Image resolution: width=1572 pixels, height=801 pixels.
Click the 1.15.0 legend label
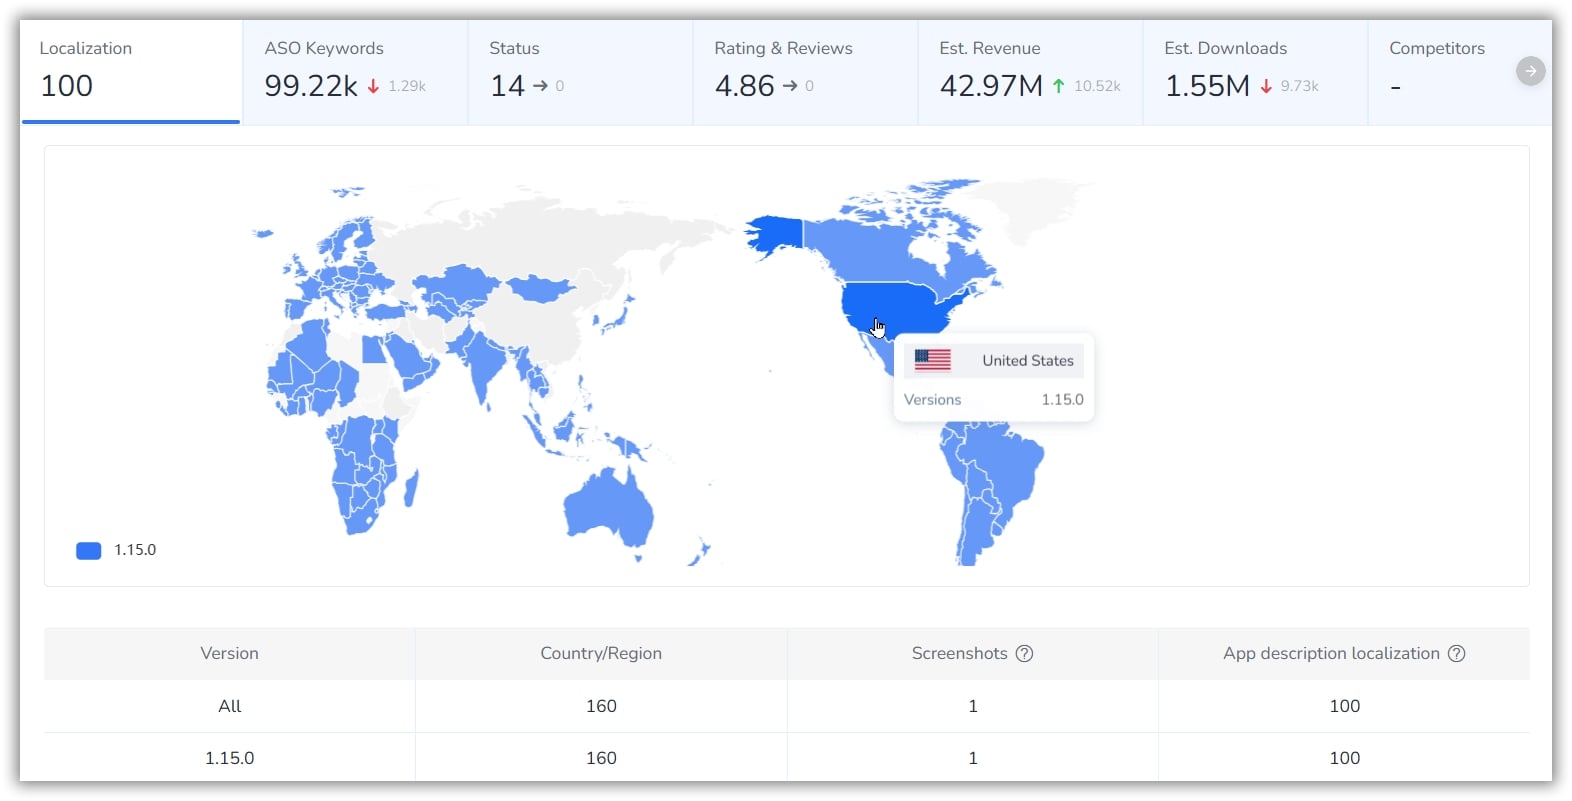[x=135, y=550]
